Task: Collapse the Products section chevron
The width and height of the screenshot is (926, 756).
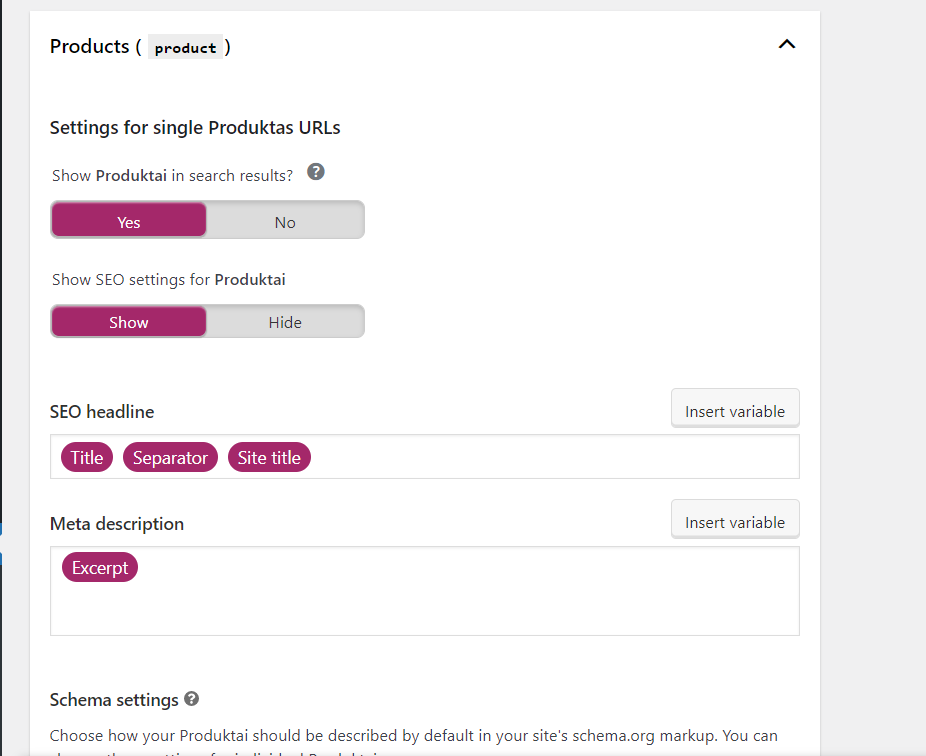Action: click(x=787, y=44)
